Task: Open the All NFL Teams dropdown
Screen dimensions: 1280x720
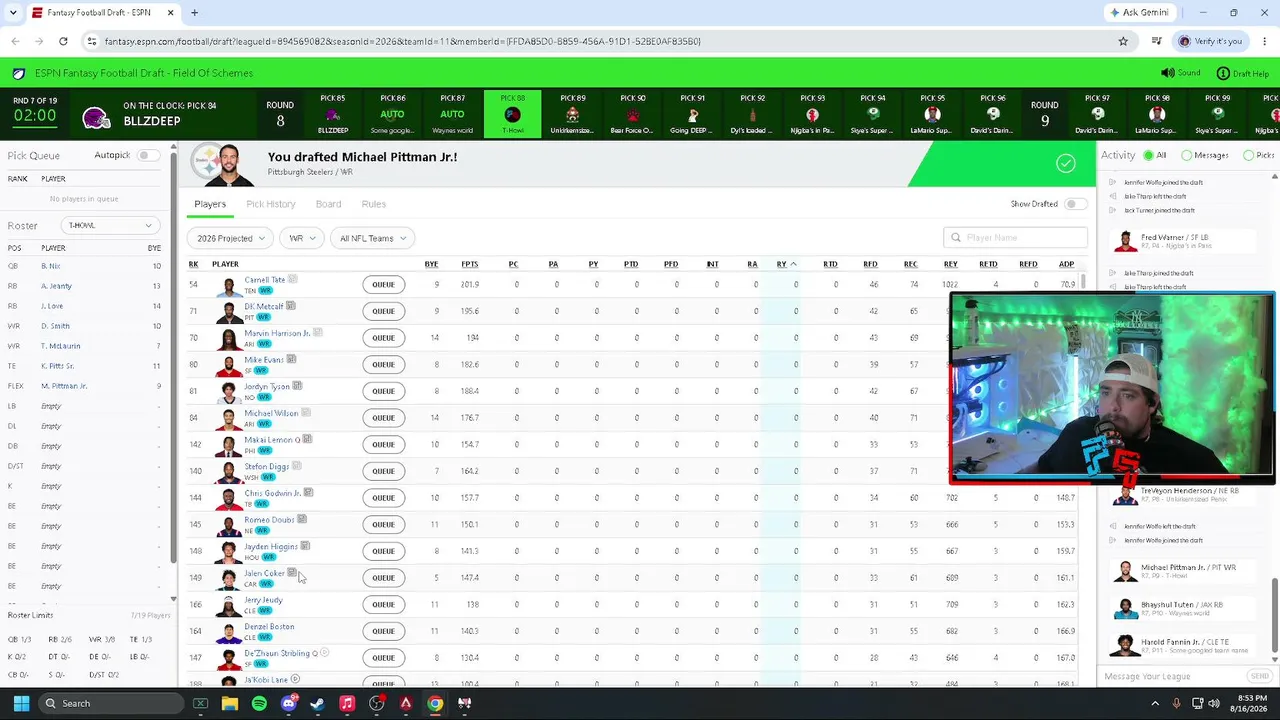Action: coord(372,238)
